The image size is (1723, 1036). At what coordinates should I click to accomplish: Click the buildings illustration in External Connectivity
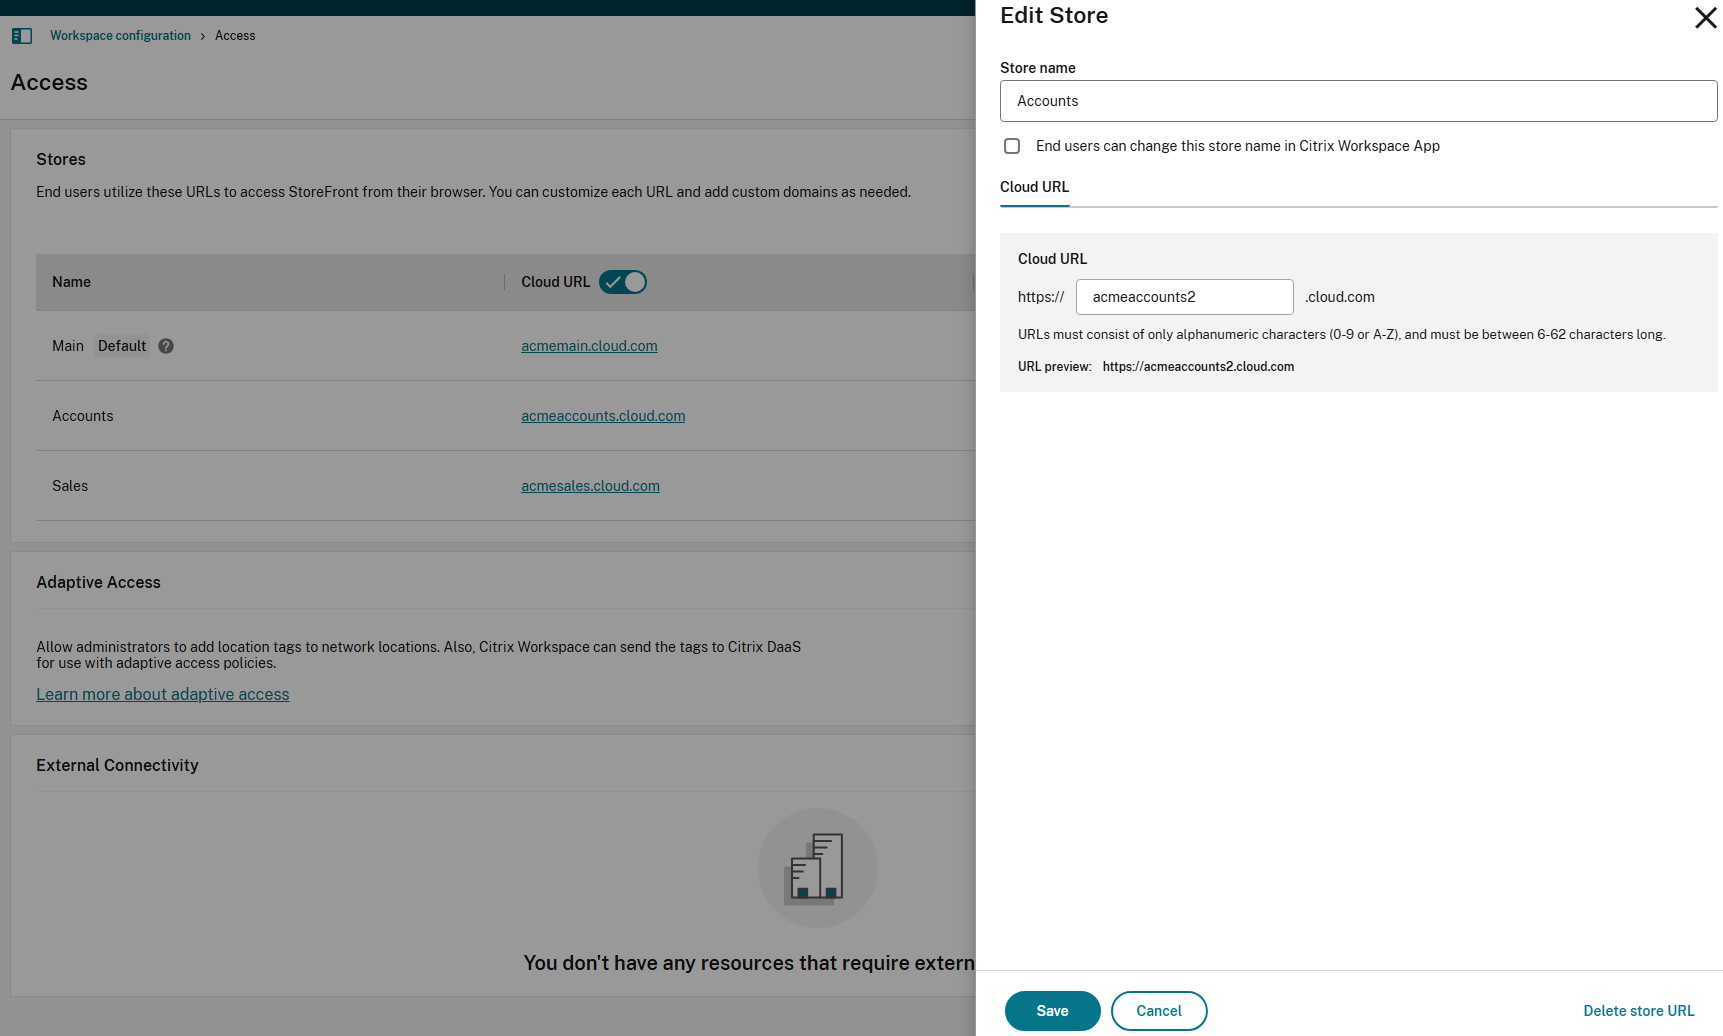point(817,868)
